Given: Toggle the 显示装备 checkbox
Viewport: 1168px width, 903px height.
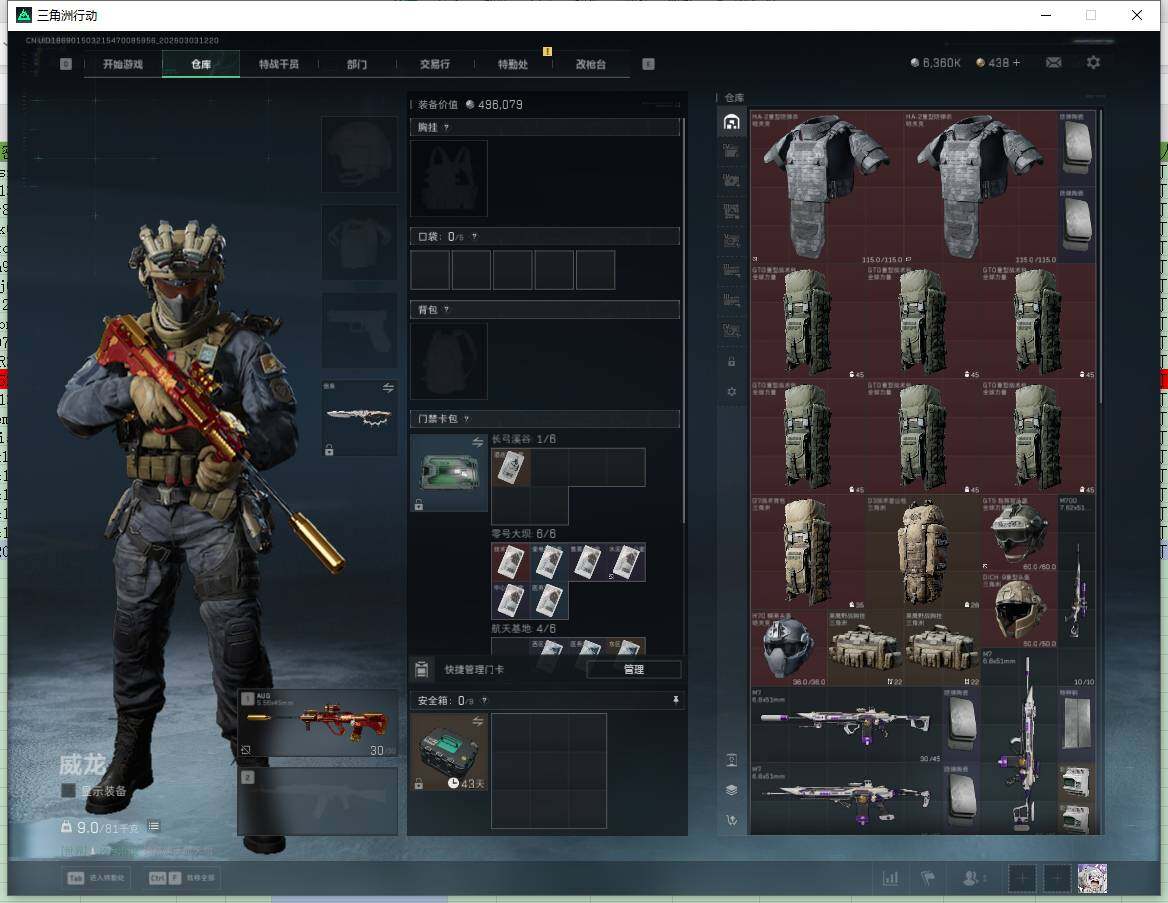Looking at the screenshot, I should coord(68,790).
